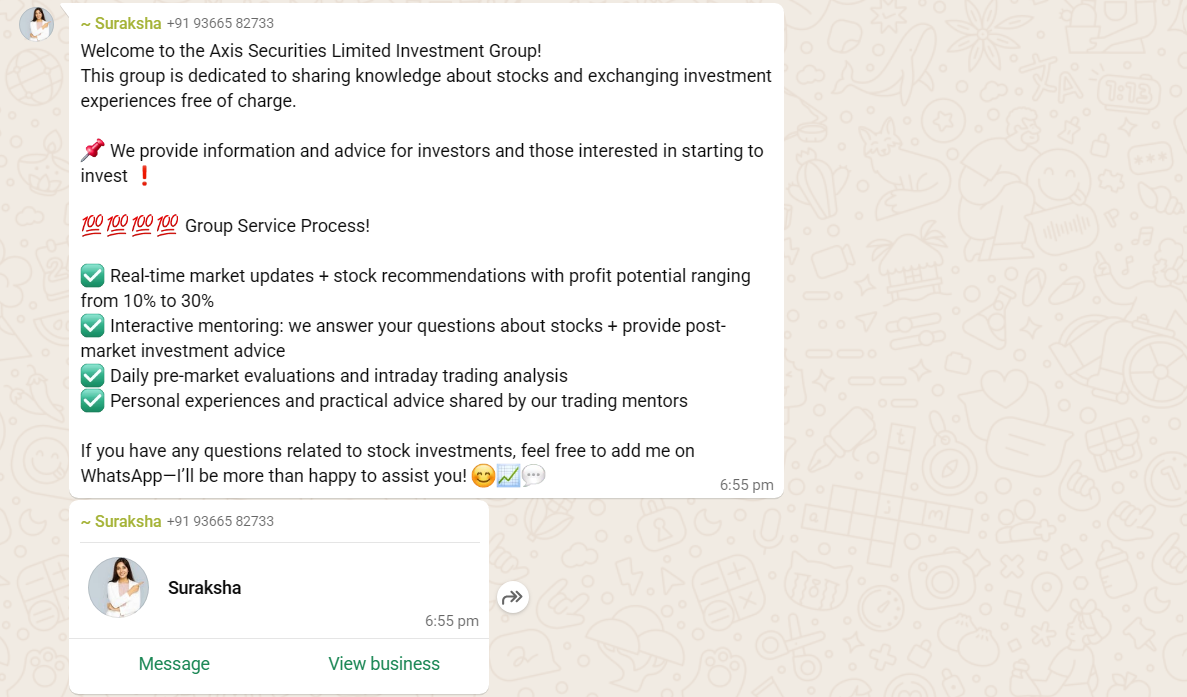Click phone number above the contact card
Viewport: 1187px width, 697px height.
(220, 521)
